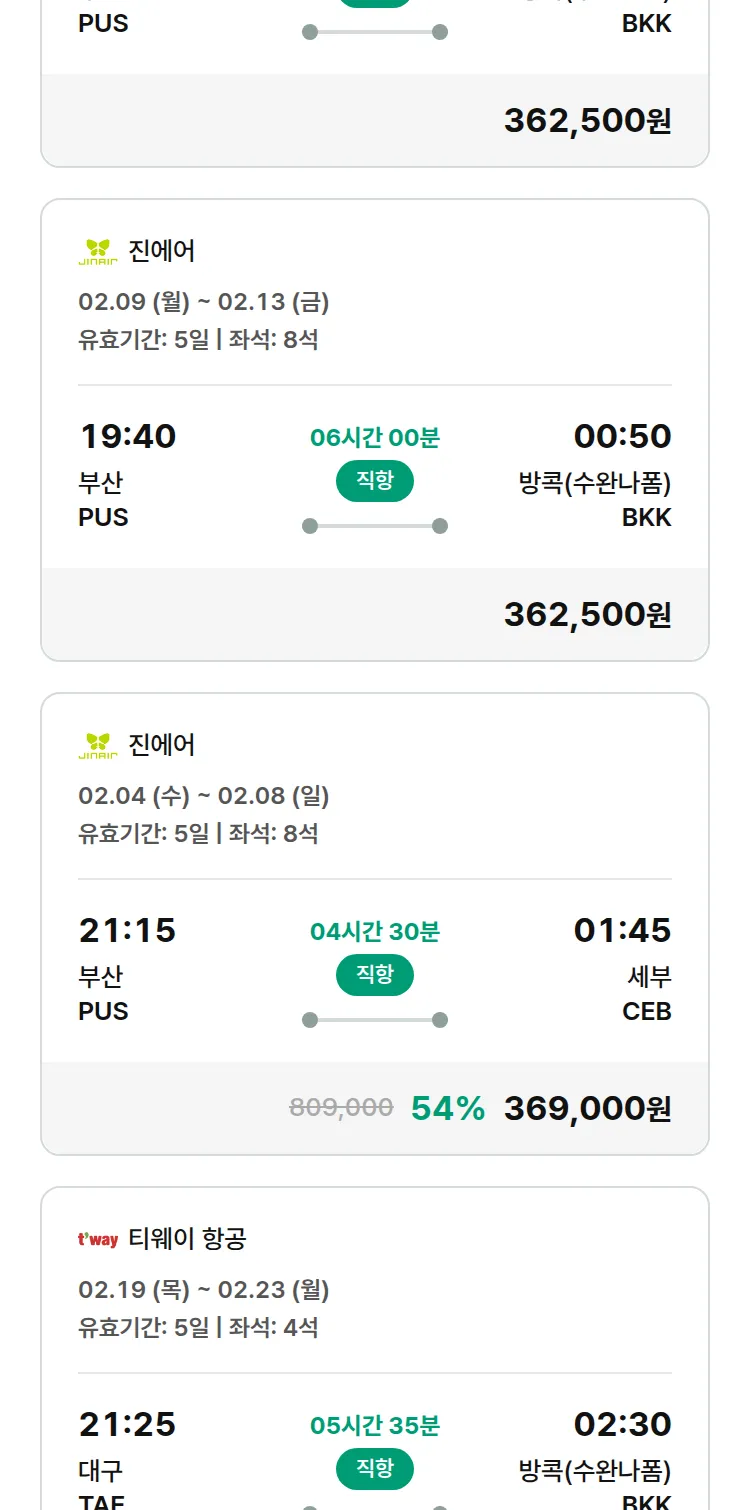This screenshot has height=1510, width=750.
Task: Tap the 01:45 arrival time to Cebu
Action: (x=622, y=931)
